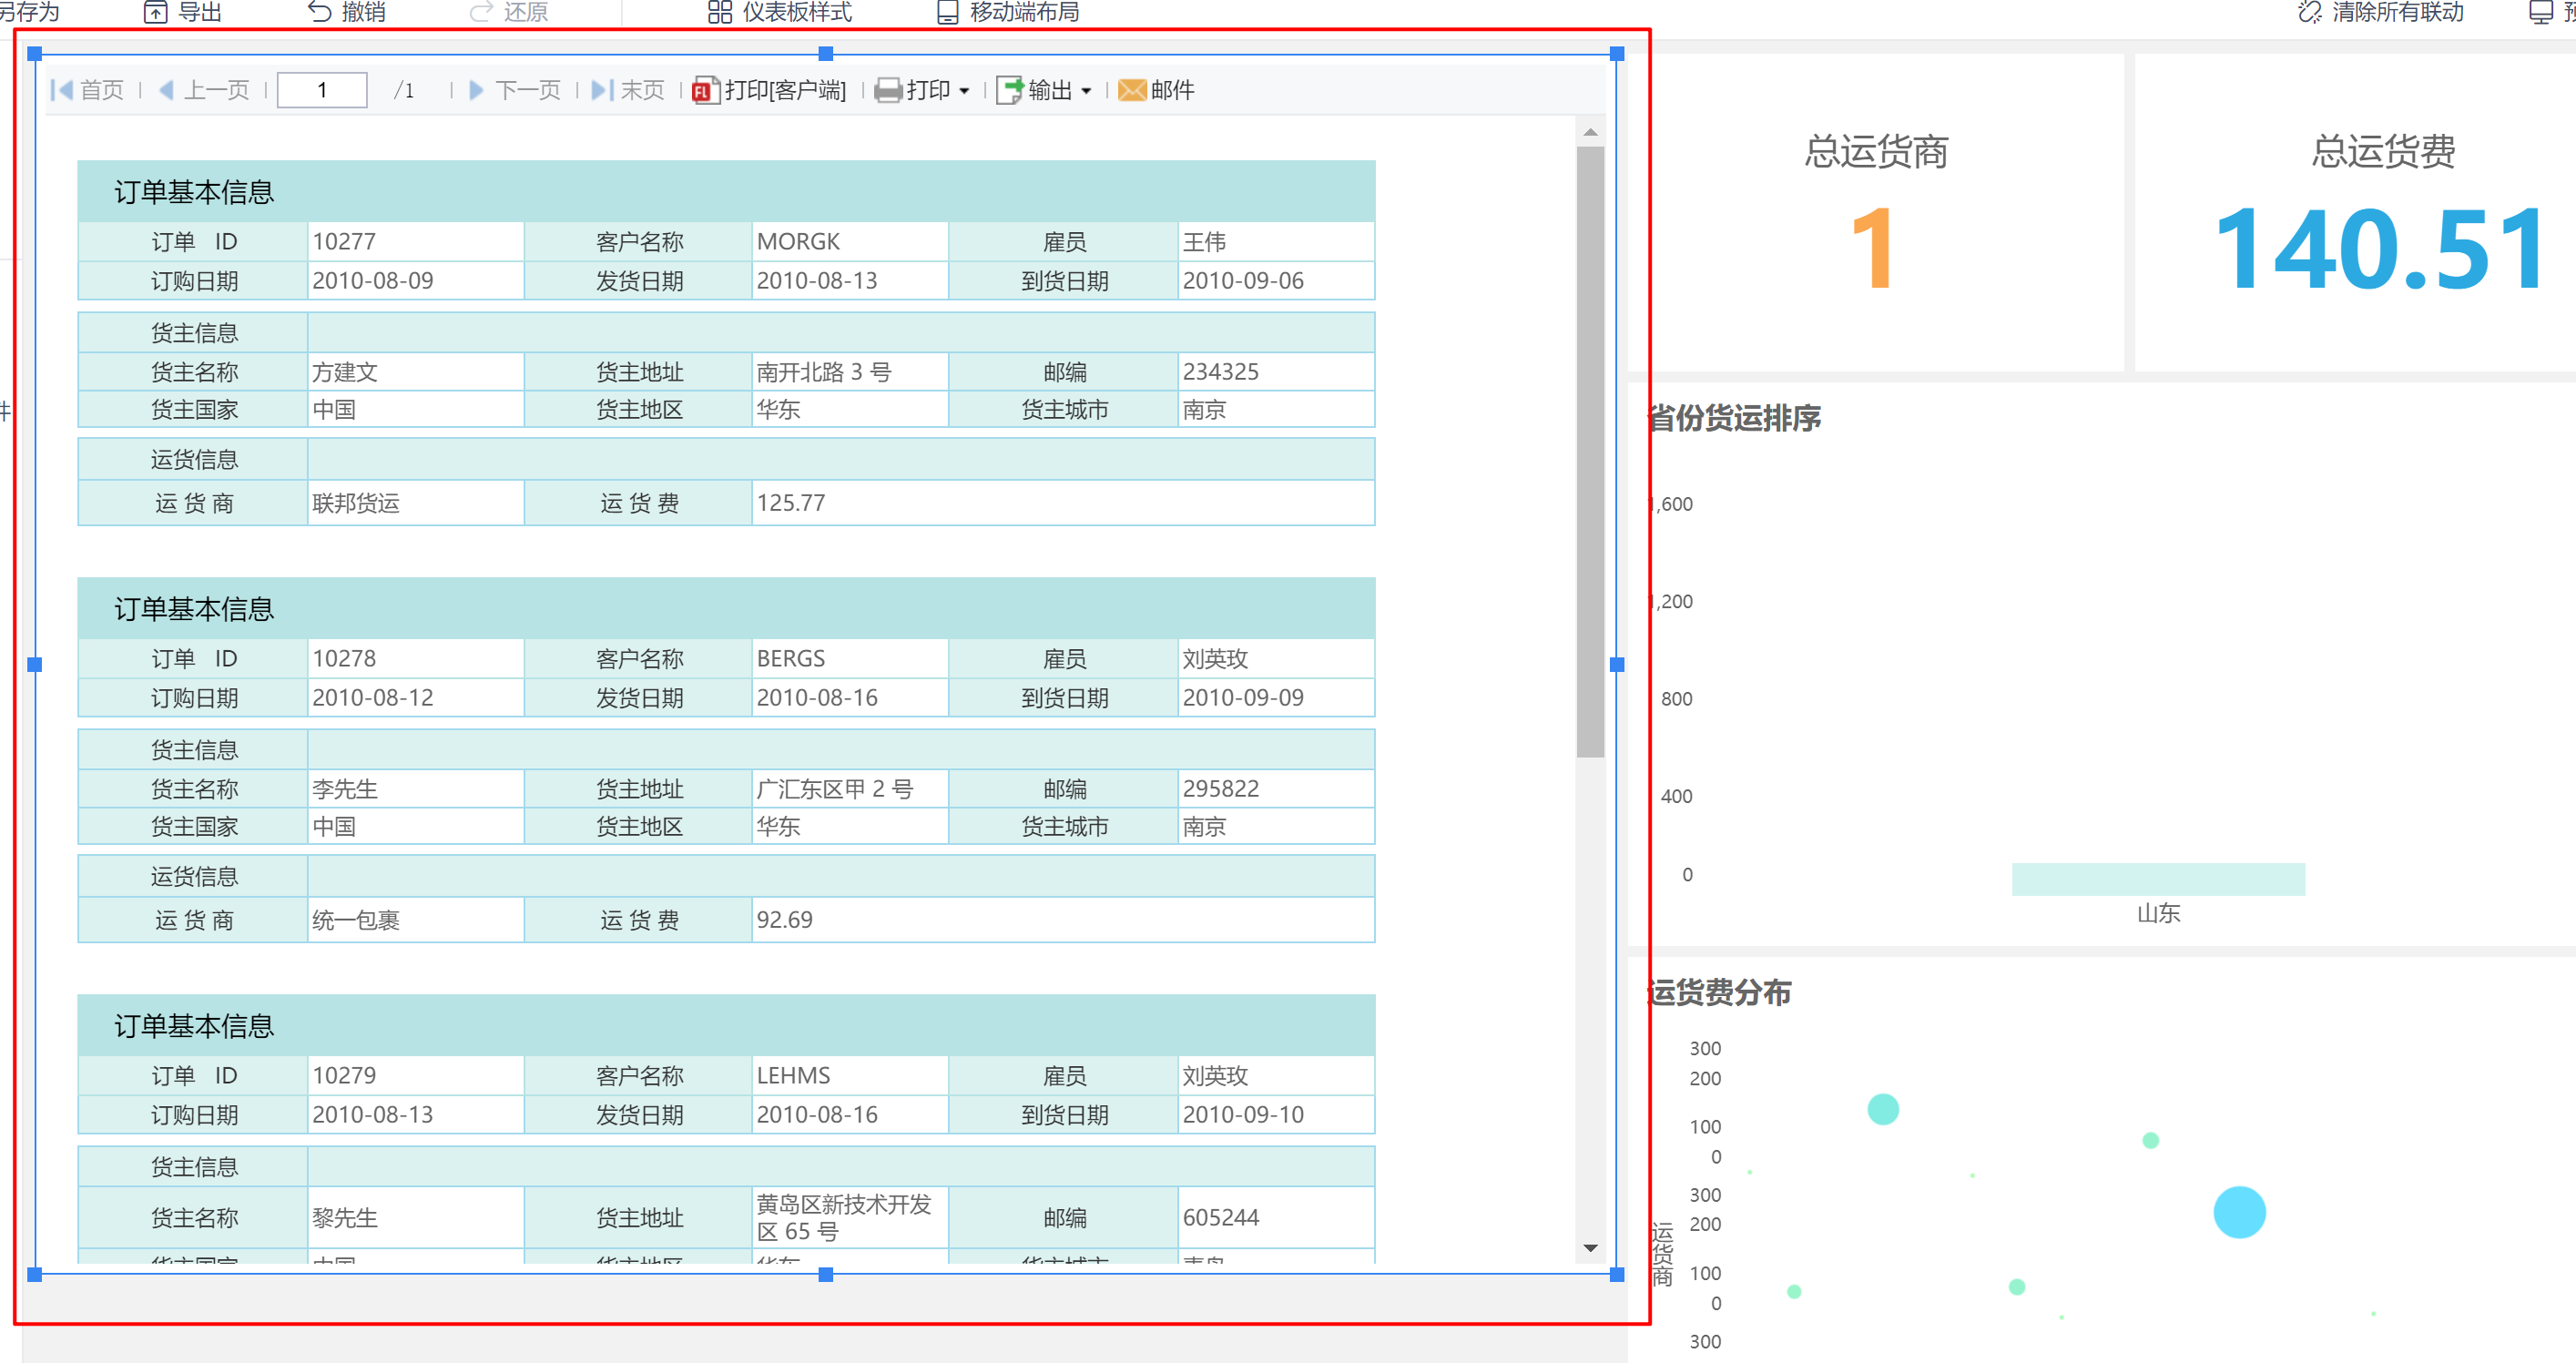The width and height of the screenshot is (2576, 1363).
Task: Click order ID cell 10278
Action: click(415, 659)
